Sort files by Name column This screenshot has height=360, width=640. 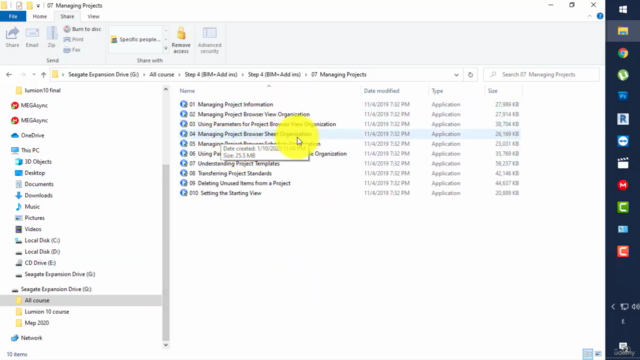187,91
